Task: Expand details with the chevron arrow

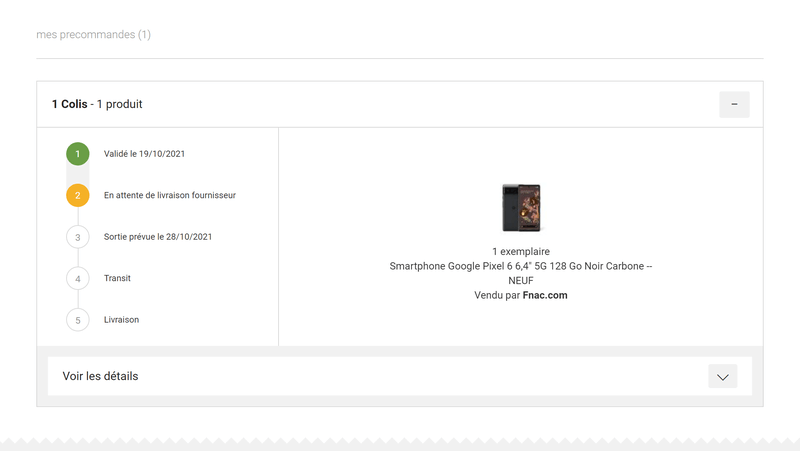Action: click(722, 376)
